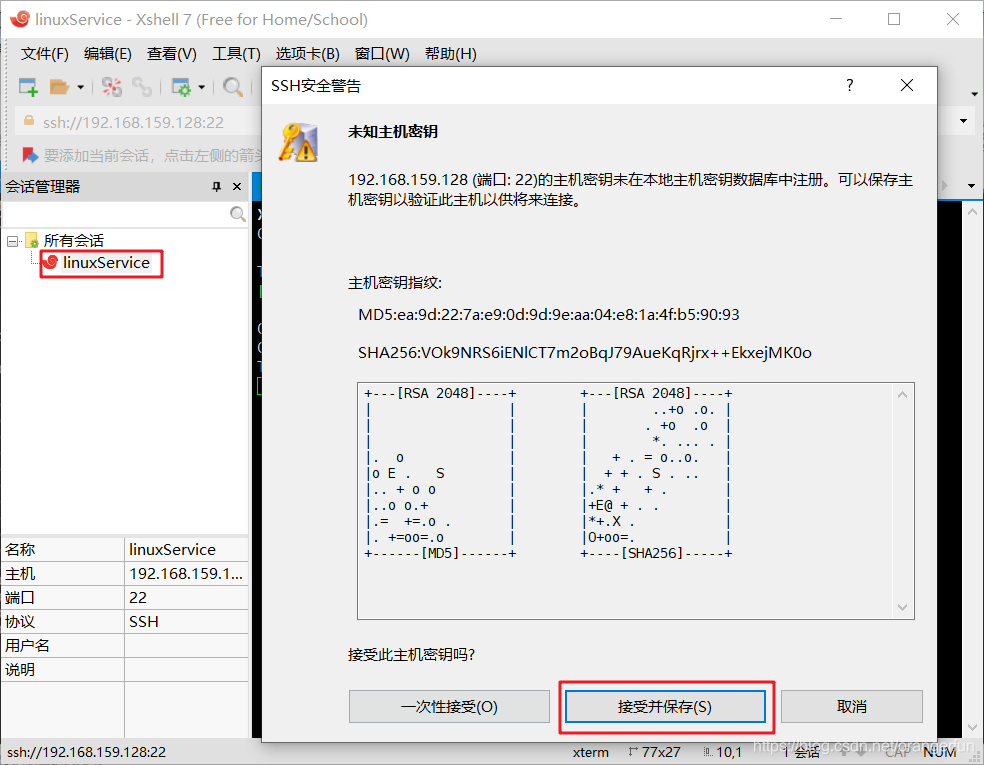
Task: Open the 文件(F) menu
Action: pyautogui.click(x=45, y=54)
